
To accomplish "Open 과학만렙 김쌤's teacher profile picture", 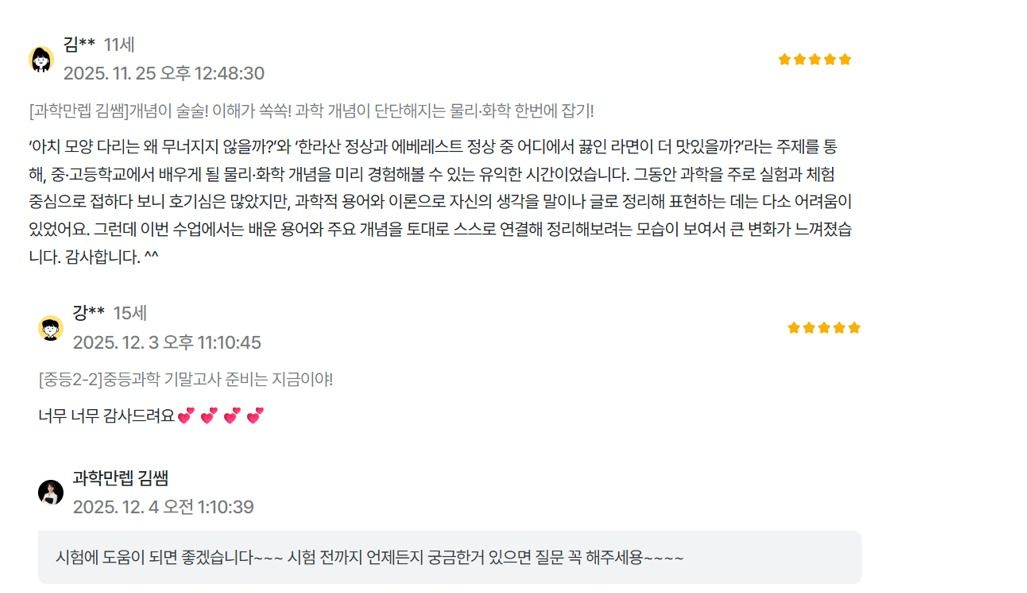I will [x=50, y=492].
